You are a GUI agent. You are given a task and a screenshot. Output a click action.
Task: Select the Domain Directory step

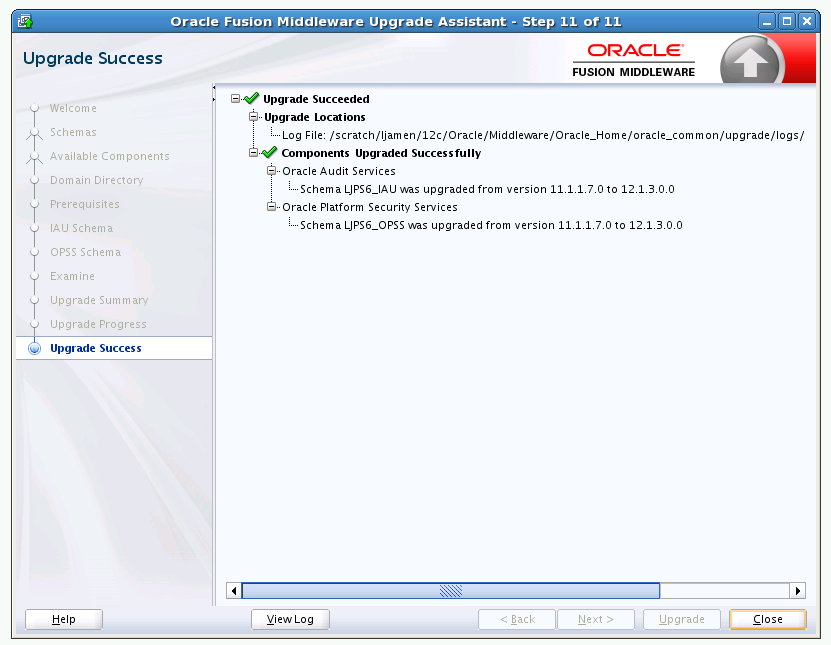[96, 180]
